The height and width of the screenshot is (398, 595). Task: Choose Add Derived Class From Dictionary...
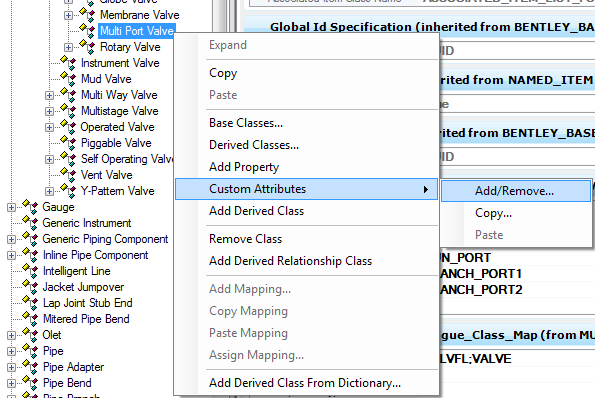(305, 383)
